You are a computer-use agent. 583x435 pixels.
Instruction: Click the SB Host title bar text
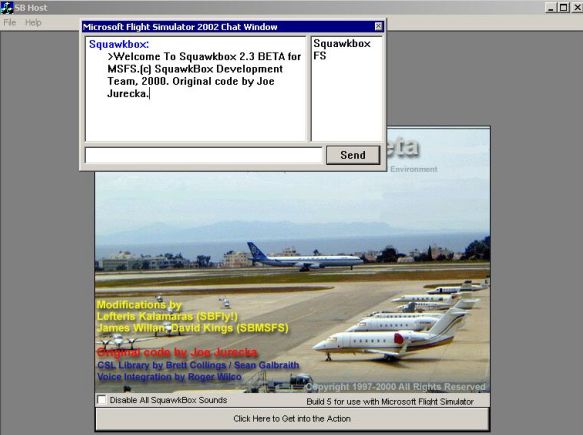pyautogui.click(x=31, y=8)
